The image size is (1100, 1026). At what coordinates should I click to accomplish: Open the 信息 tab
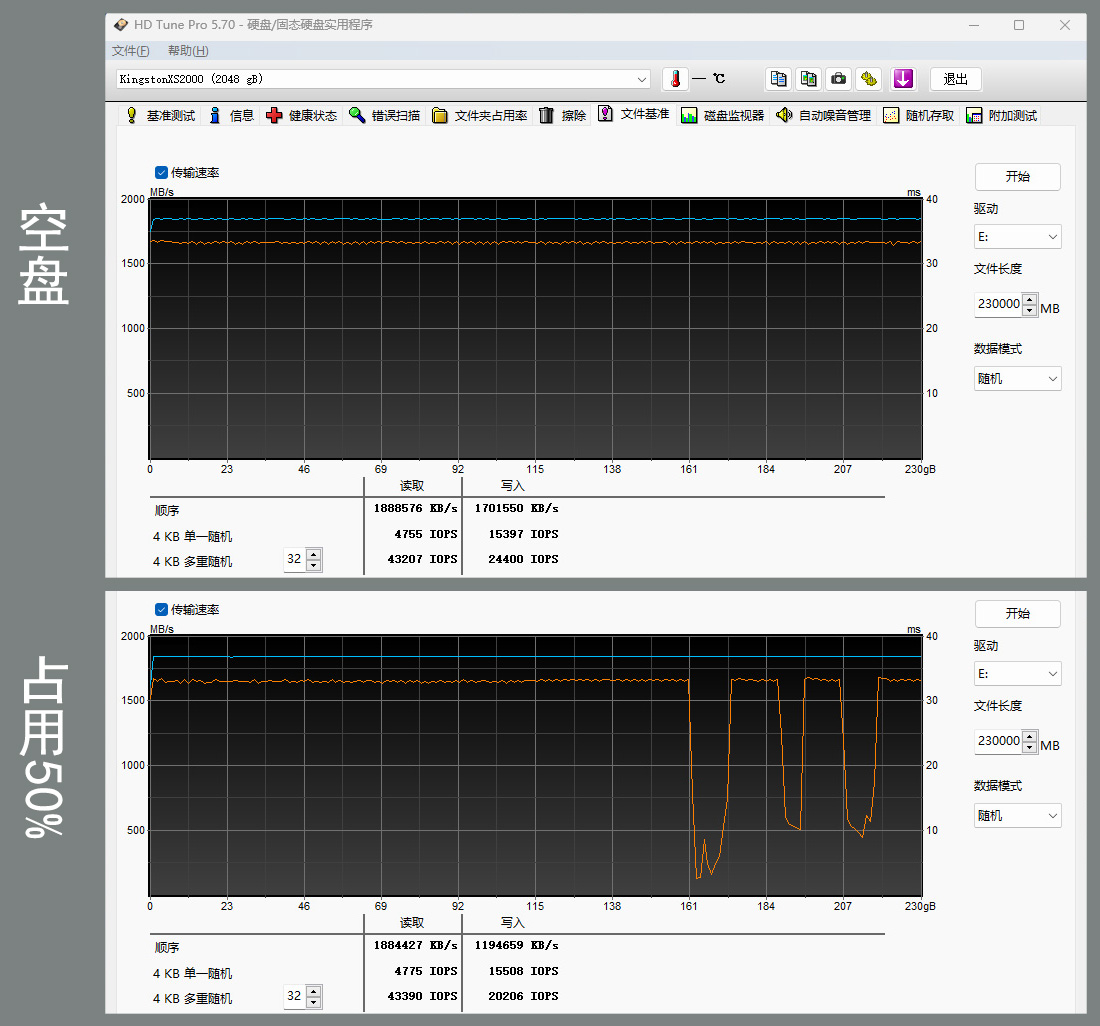(x=232, y=116)
